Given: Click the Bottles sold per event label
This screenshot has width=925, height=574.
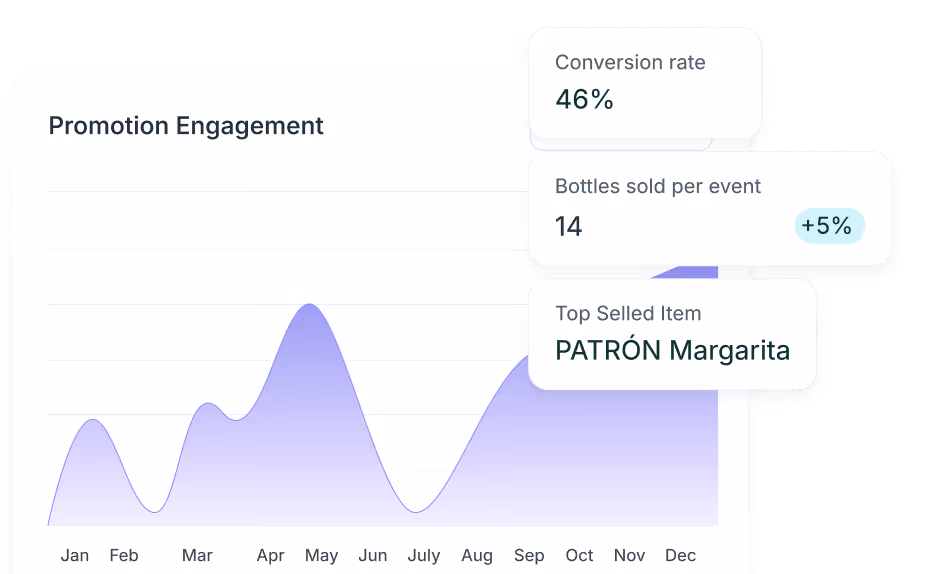Looking at the screenshot, I should [x=658, y=186].
